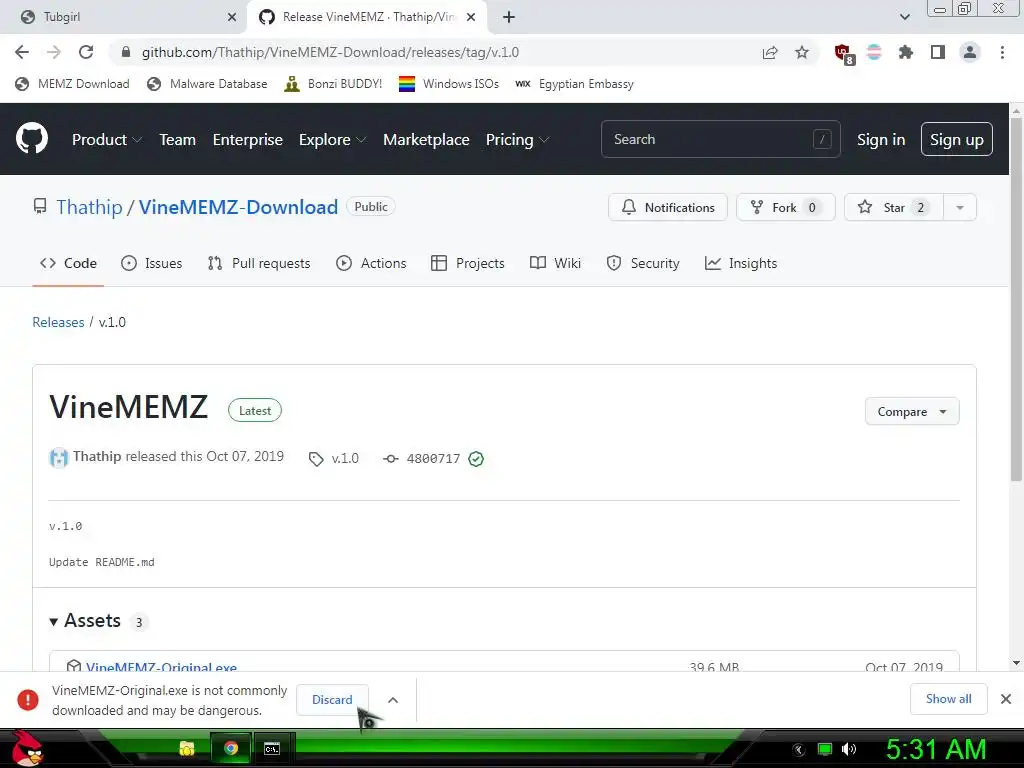
Task: Click the Enterprise nav item
Action: tap(248, 139)
